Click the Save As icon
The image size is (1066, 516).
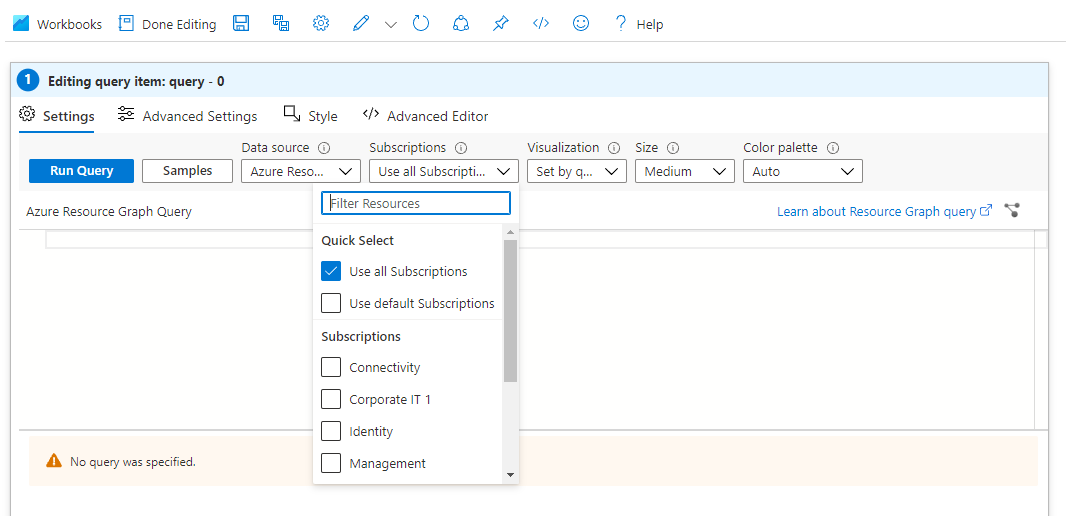click(281, 24)
